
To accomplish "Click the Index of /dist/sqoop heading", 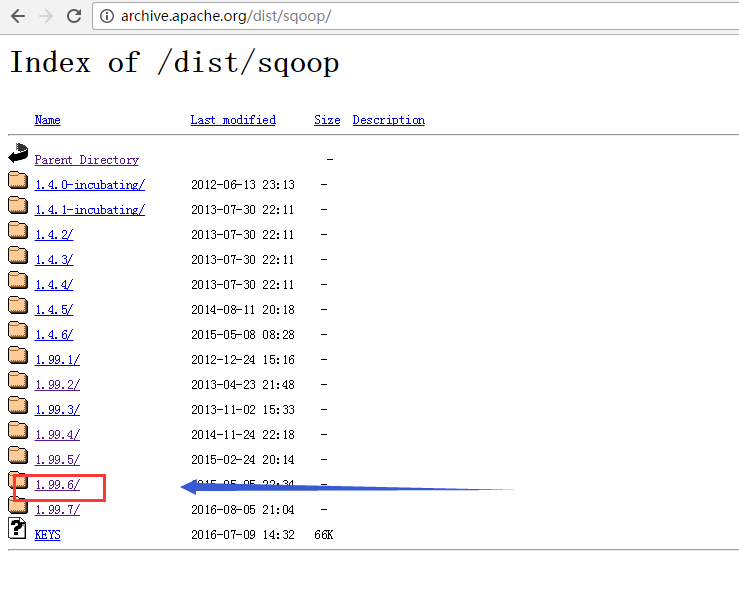I will click(174, 63).
